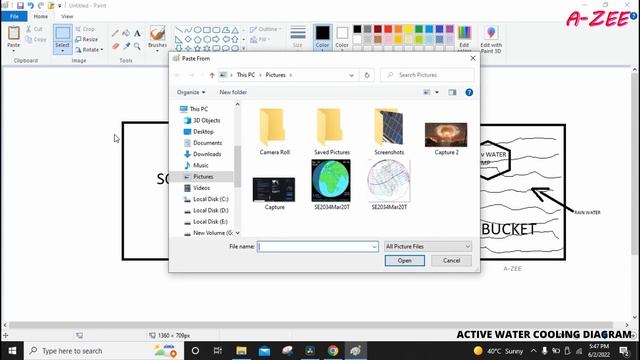Select Color 2 swatch
This screenshot has height=360, width=640.
tap(342, 38)
